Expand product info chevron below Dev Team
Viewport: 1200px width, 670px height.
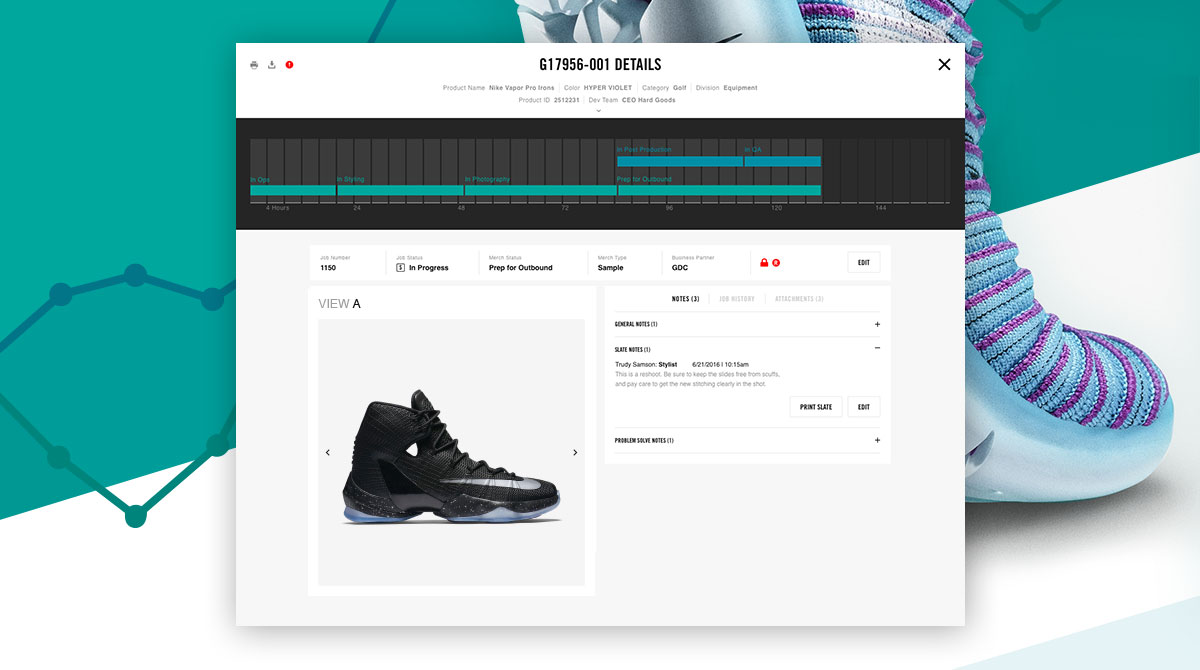pos(599,111)
